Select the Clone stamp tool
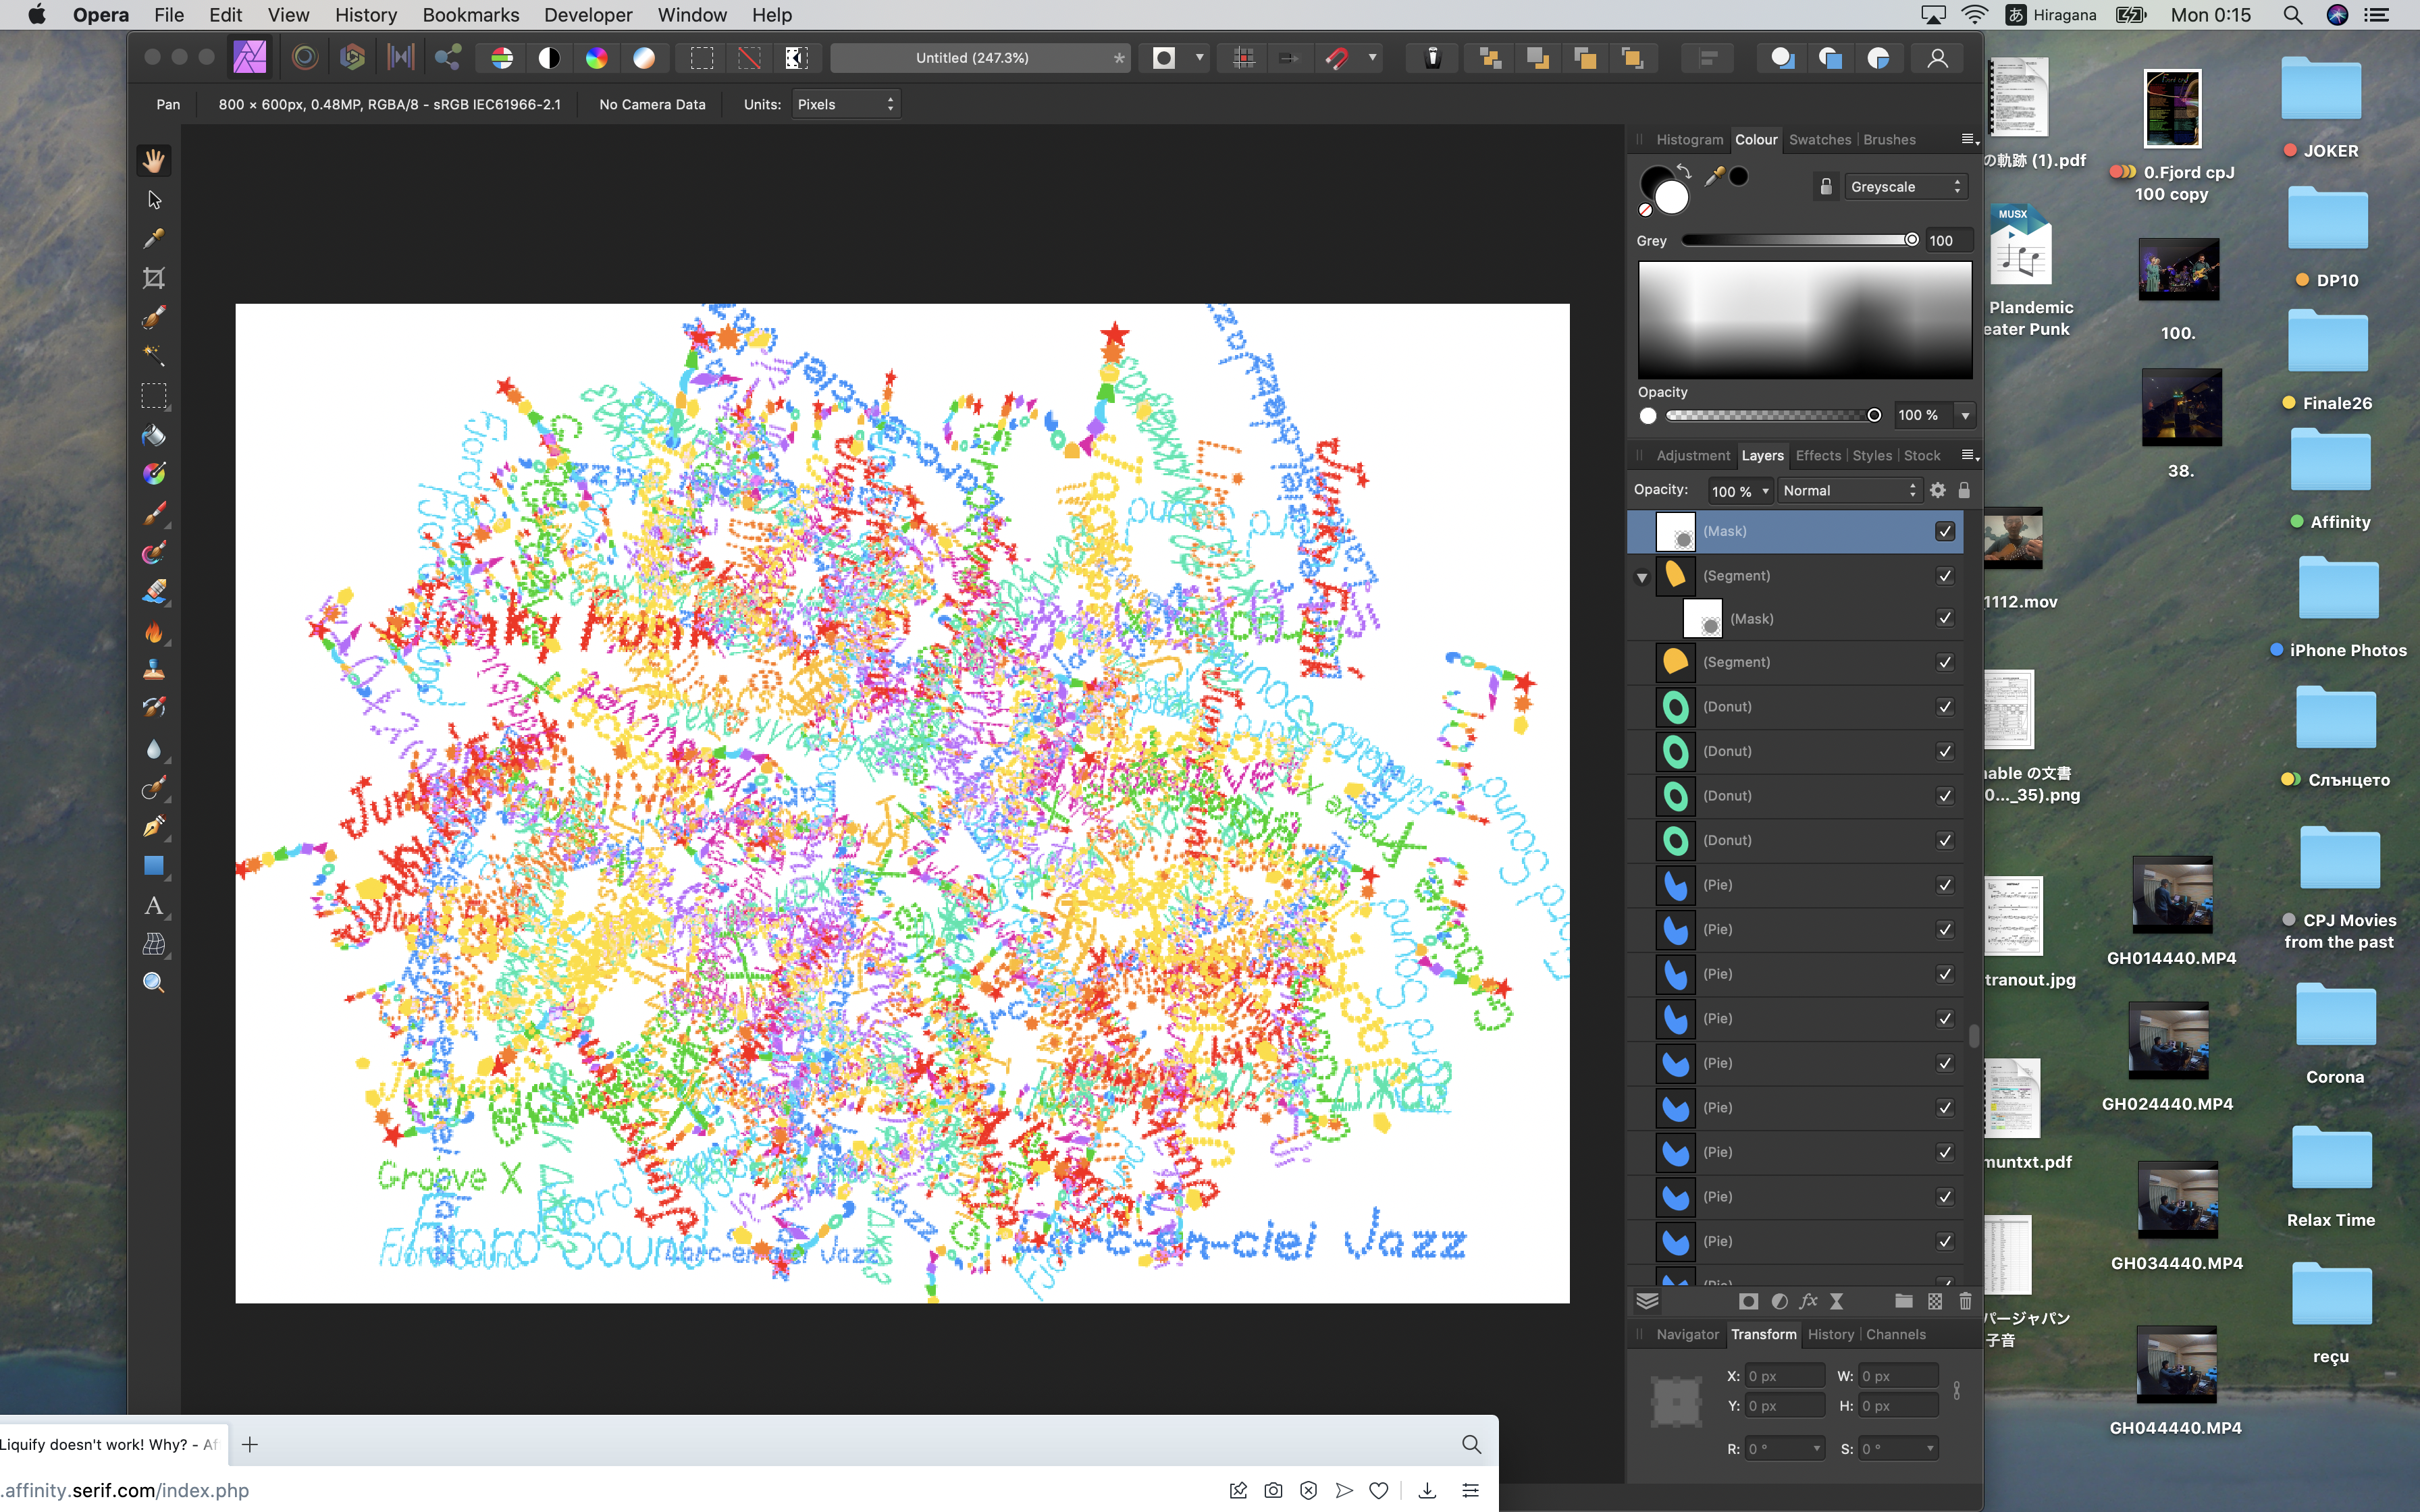The height and width of the screenshot is (1512, 2420). click(x=154, y=670)
